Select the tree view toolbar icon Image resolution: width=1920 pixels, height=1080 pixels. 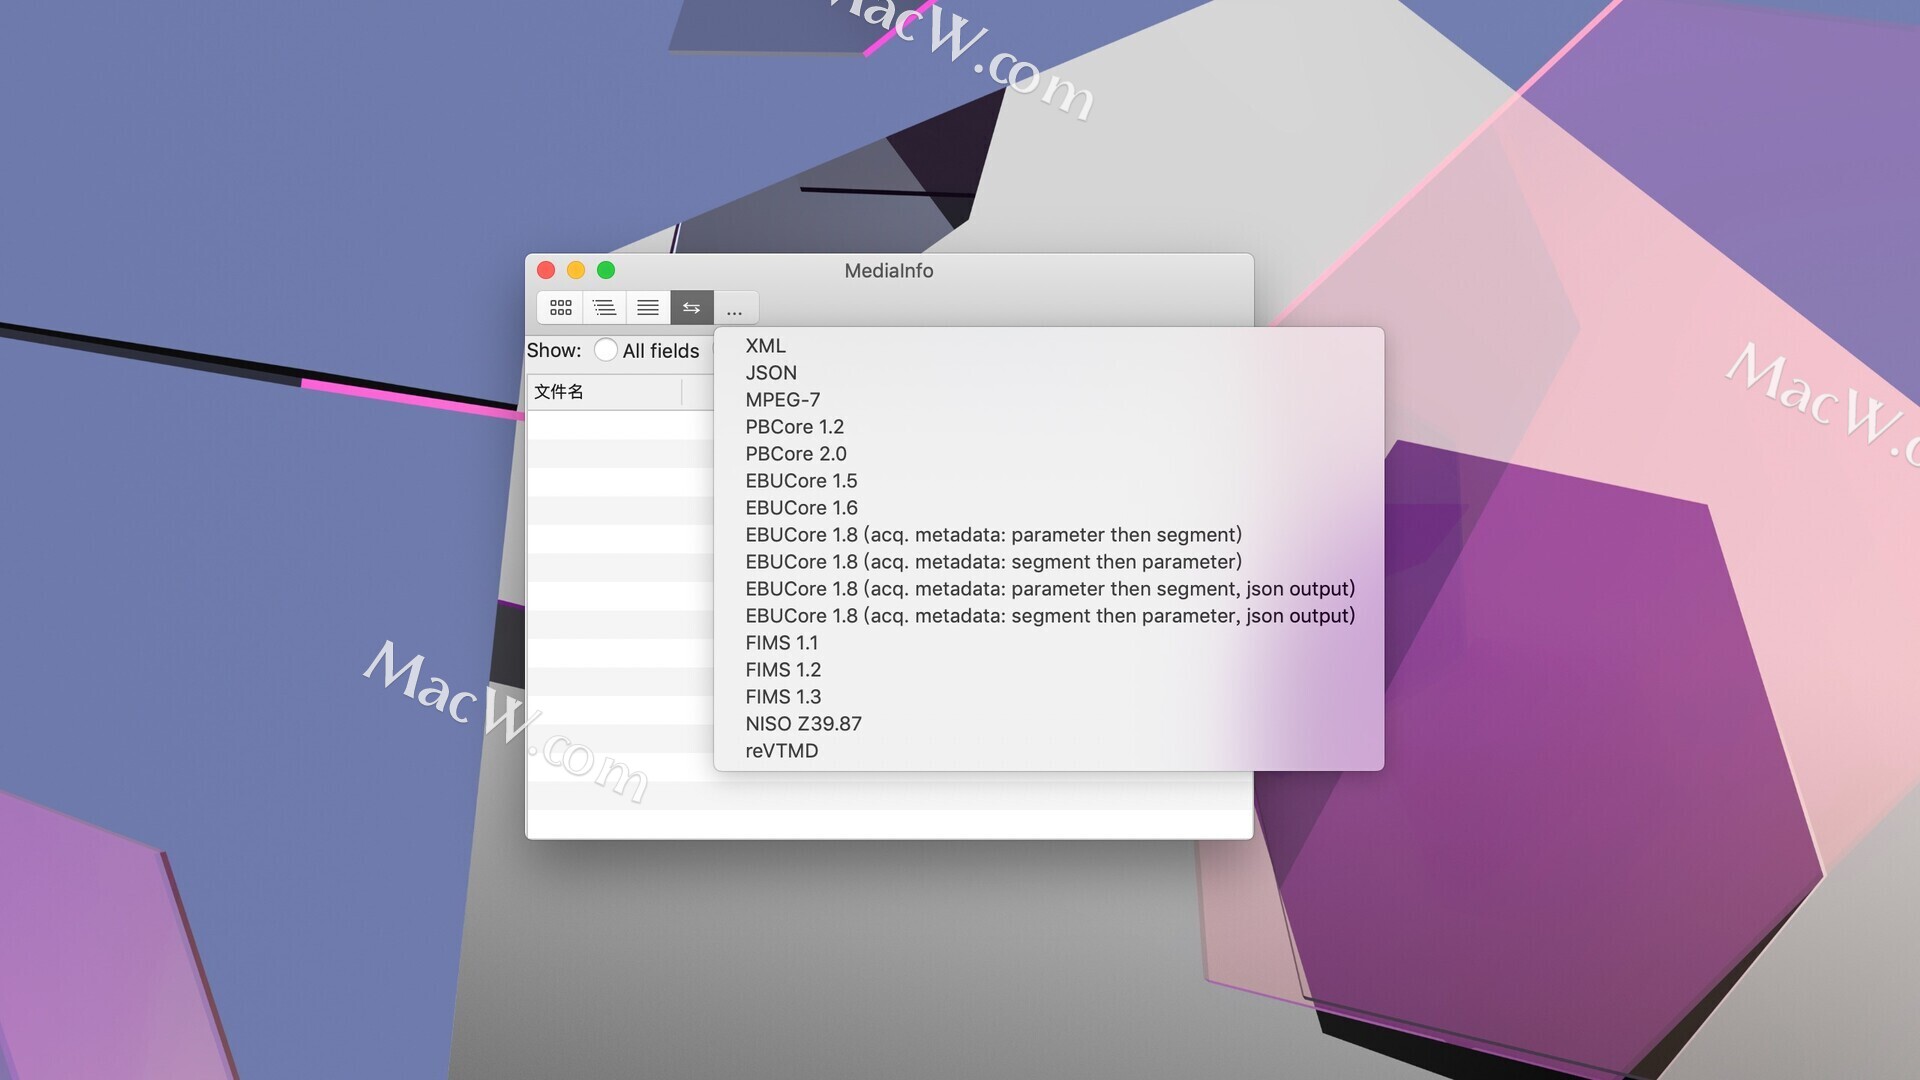(604, 307)
